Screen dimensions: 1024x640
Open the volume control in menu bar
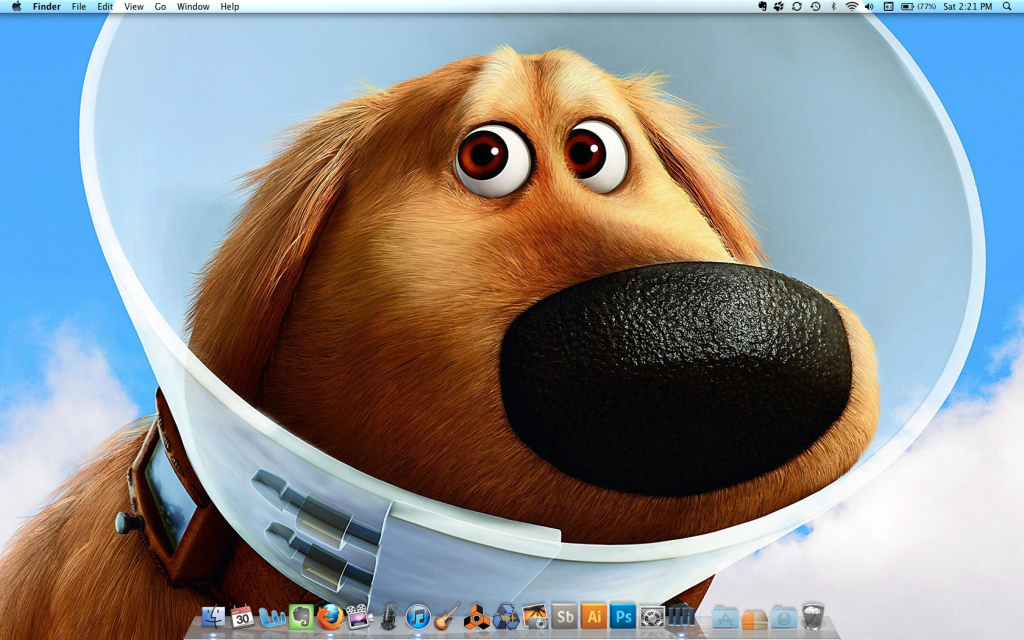(869, 7)
